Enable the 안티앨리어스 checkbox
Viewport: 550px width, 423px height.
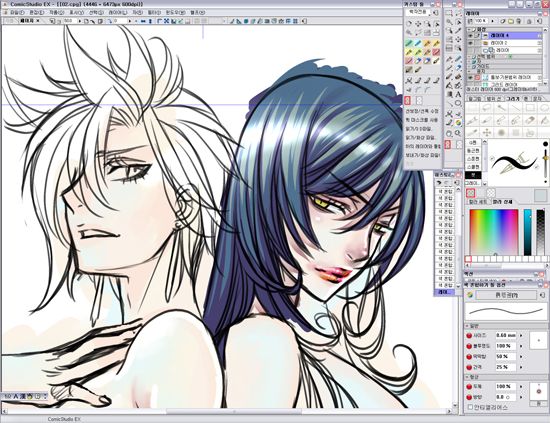tap(470, 407)
